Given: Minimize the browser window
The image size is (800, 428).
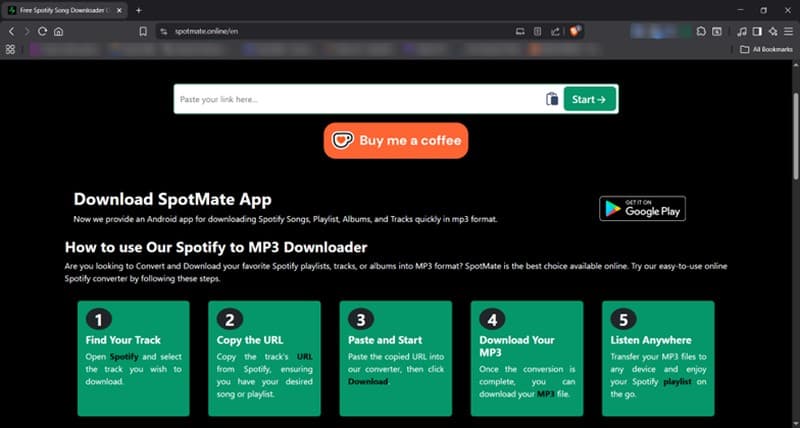Looking at the screenshot, I should [x=740, y=10].
